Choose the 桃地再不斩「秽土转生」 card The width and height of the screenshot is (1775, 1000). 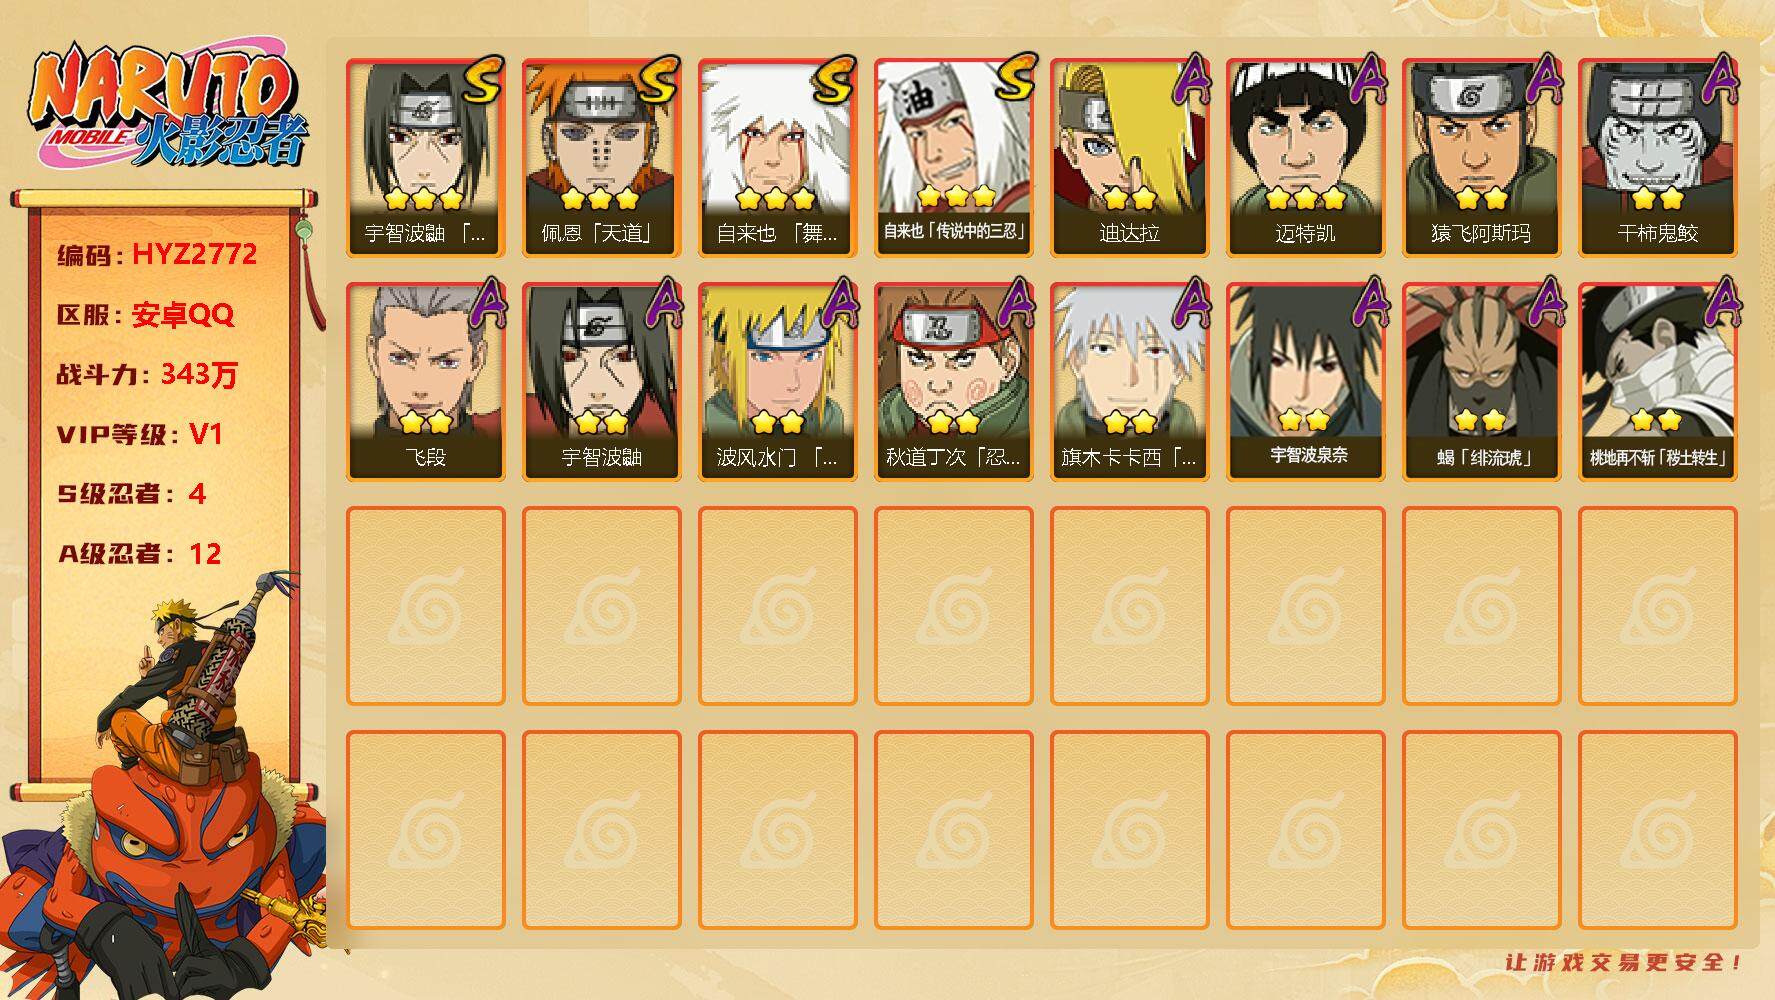1657,382
